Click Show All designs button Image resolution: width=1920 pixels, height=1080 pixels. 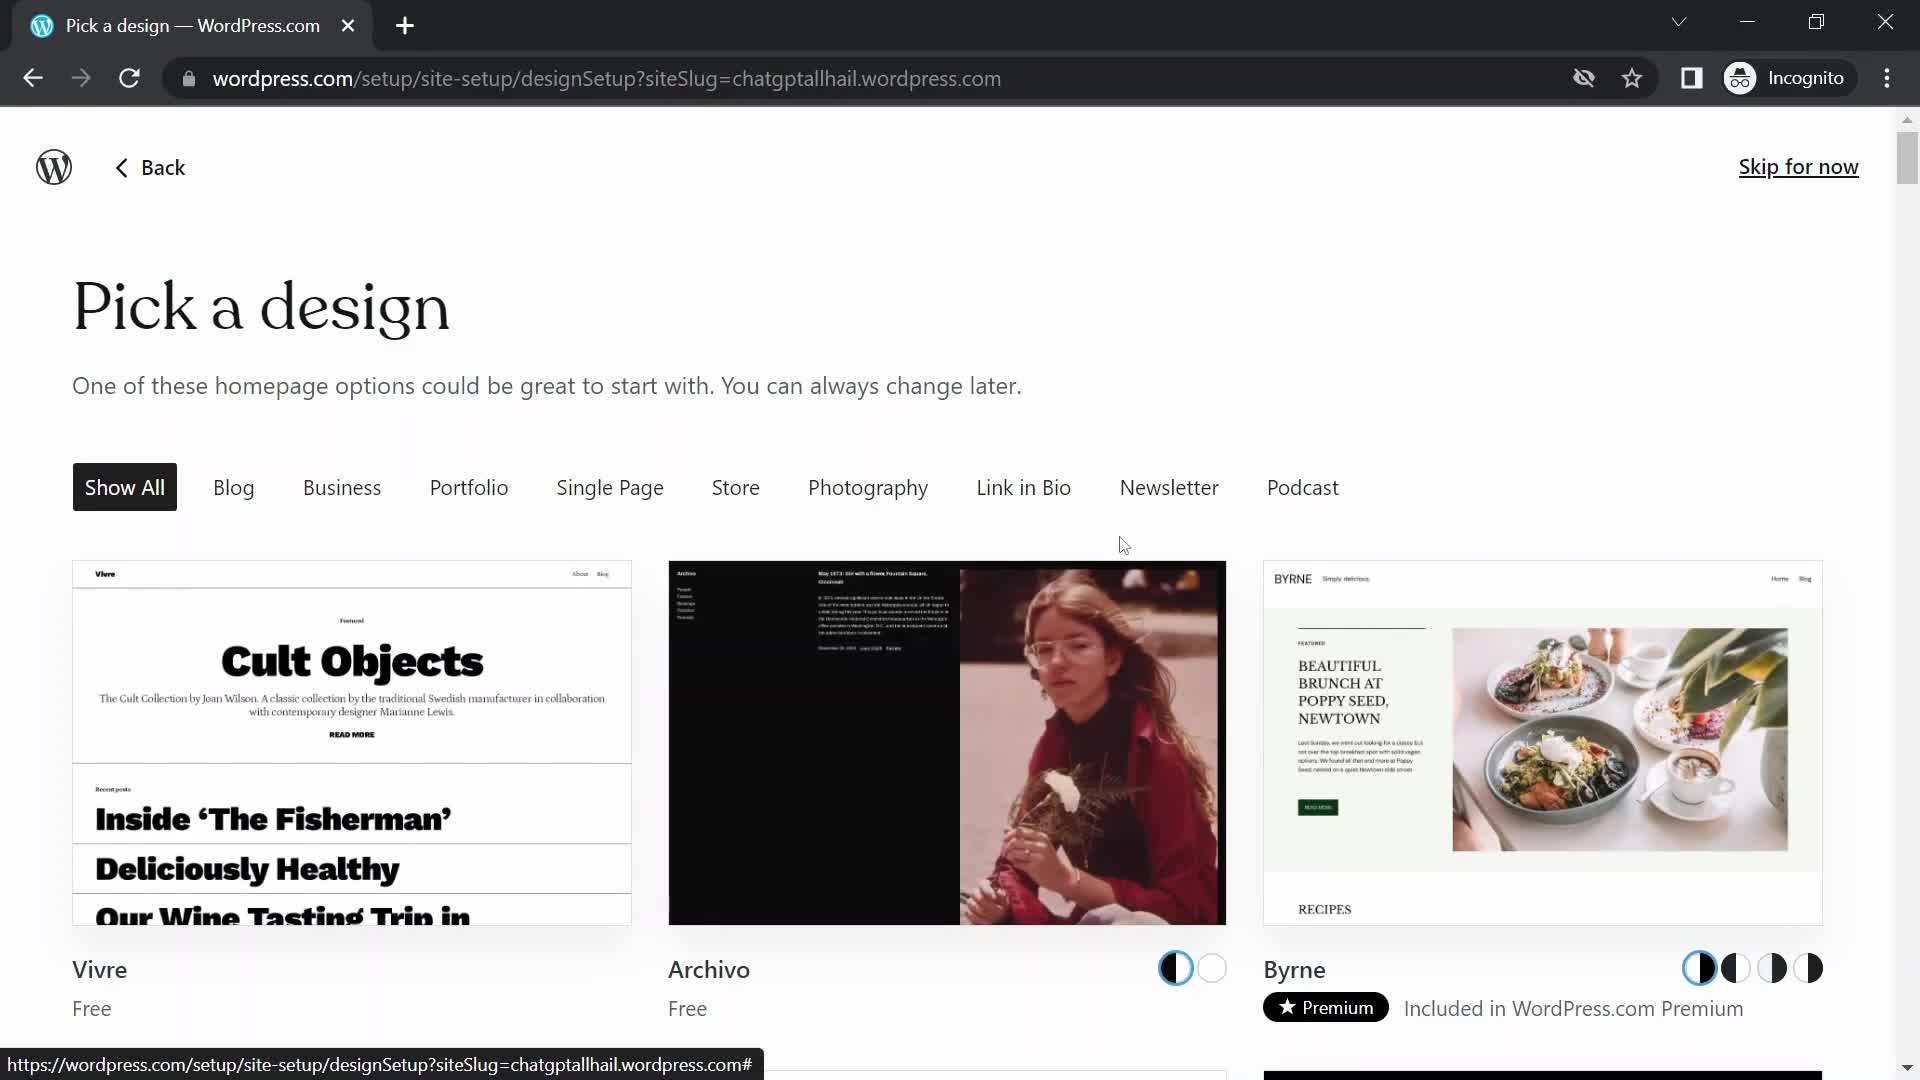tap(124, 487)
